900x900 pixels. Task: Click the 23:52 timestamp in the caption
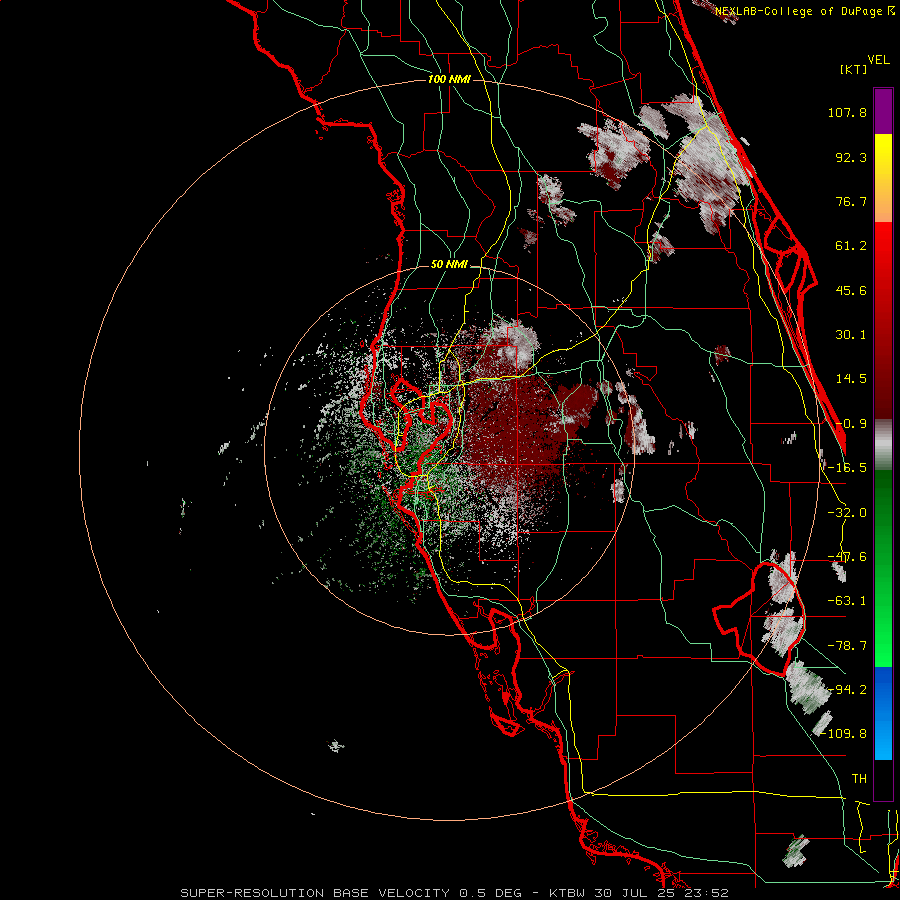point(709,893)
